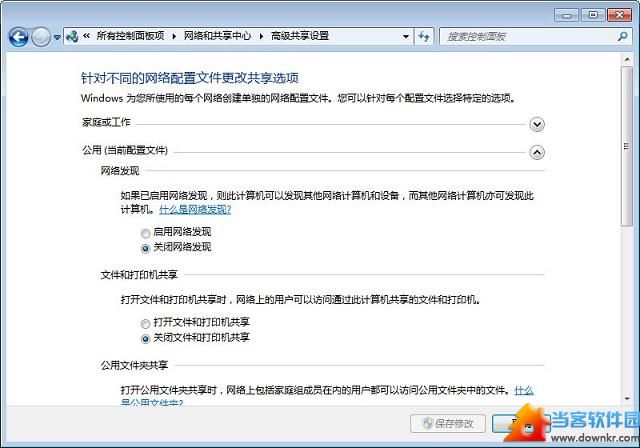Expand arrow after 网络和共享中心 breadcrumb
Viewport: 640px width, 448px height.
pyautogui.click(x=261, y=36)
